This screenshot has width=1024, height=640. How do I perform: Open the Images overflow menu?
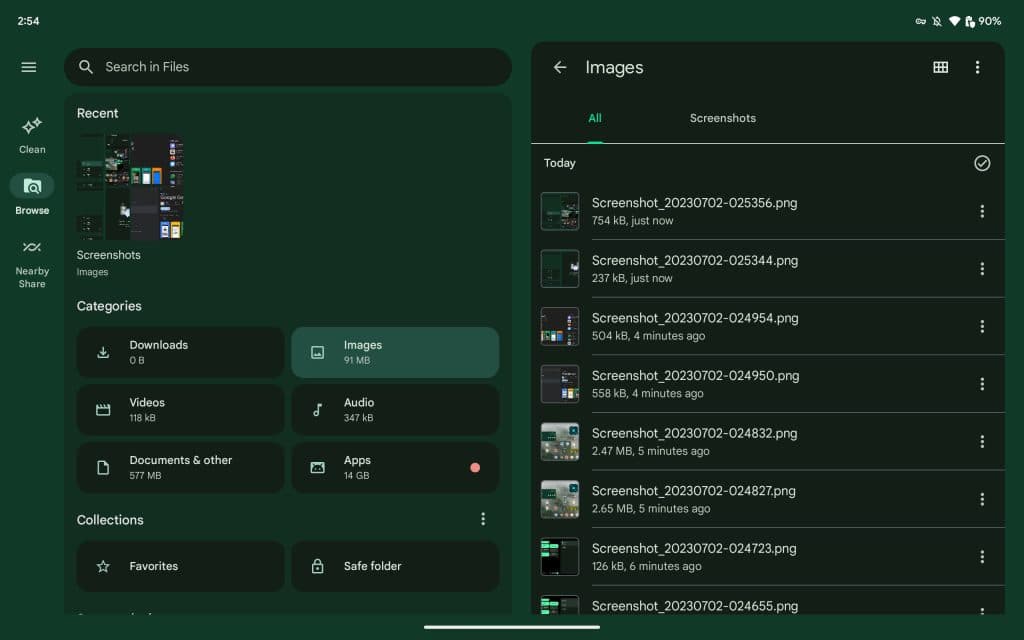click(978, 67)
